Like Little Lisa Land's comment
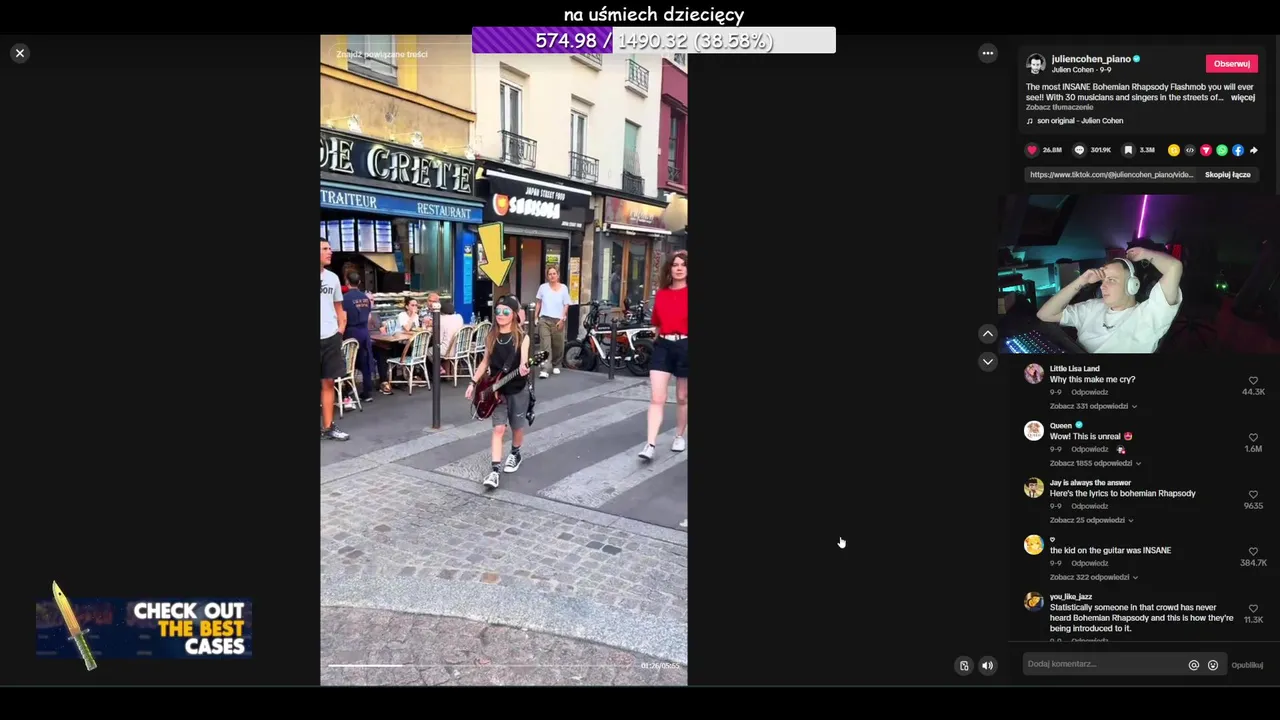Viewport: 1280px width, 720px height. coord(1253,381)
